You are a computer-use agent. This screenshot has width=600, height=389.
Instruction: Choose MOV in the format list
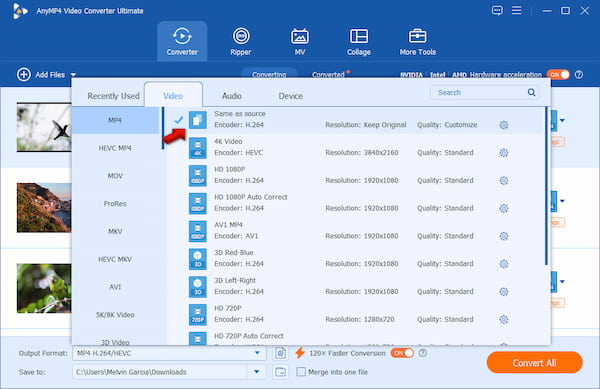[x=115, y=176]
